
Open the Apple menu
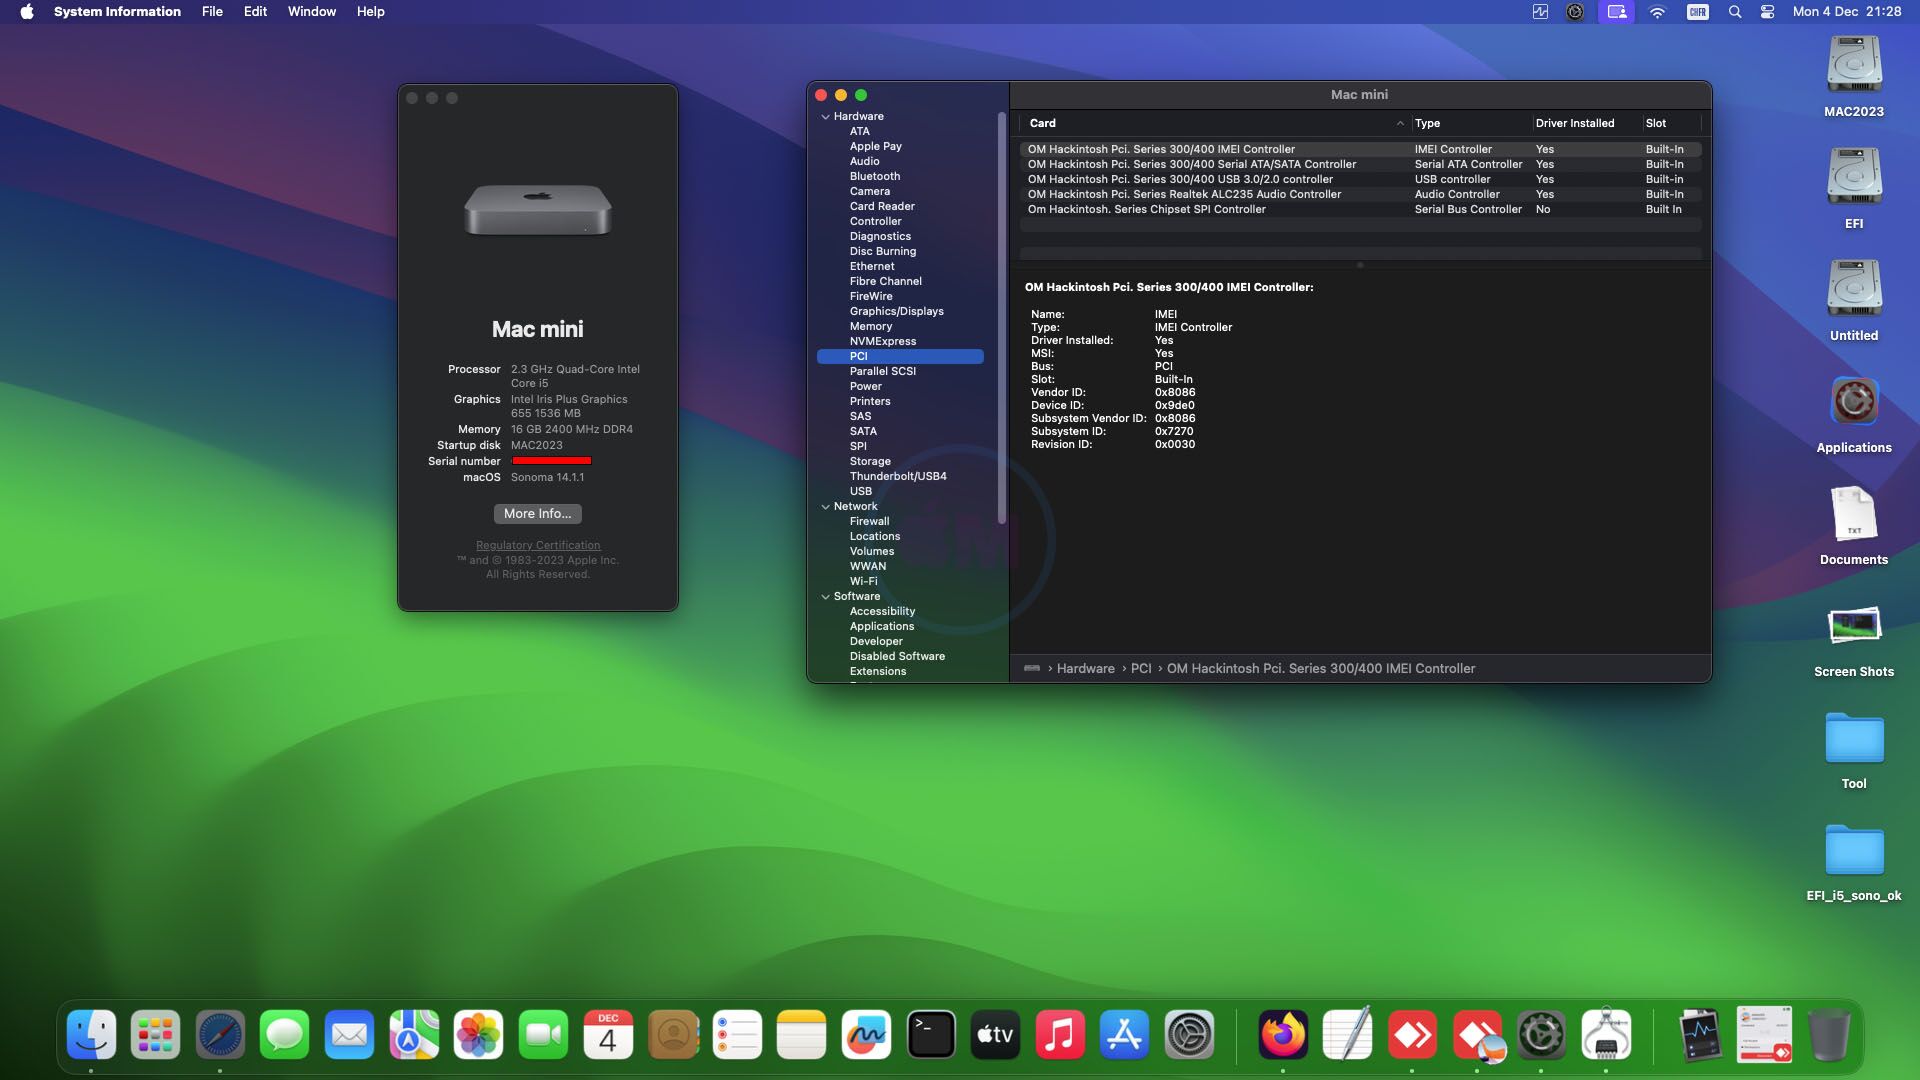(x=27, y=12)
